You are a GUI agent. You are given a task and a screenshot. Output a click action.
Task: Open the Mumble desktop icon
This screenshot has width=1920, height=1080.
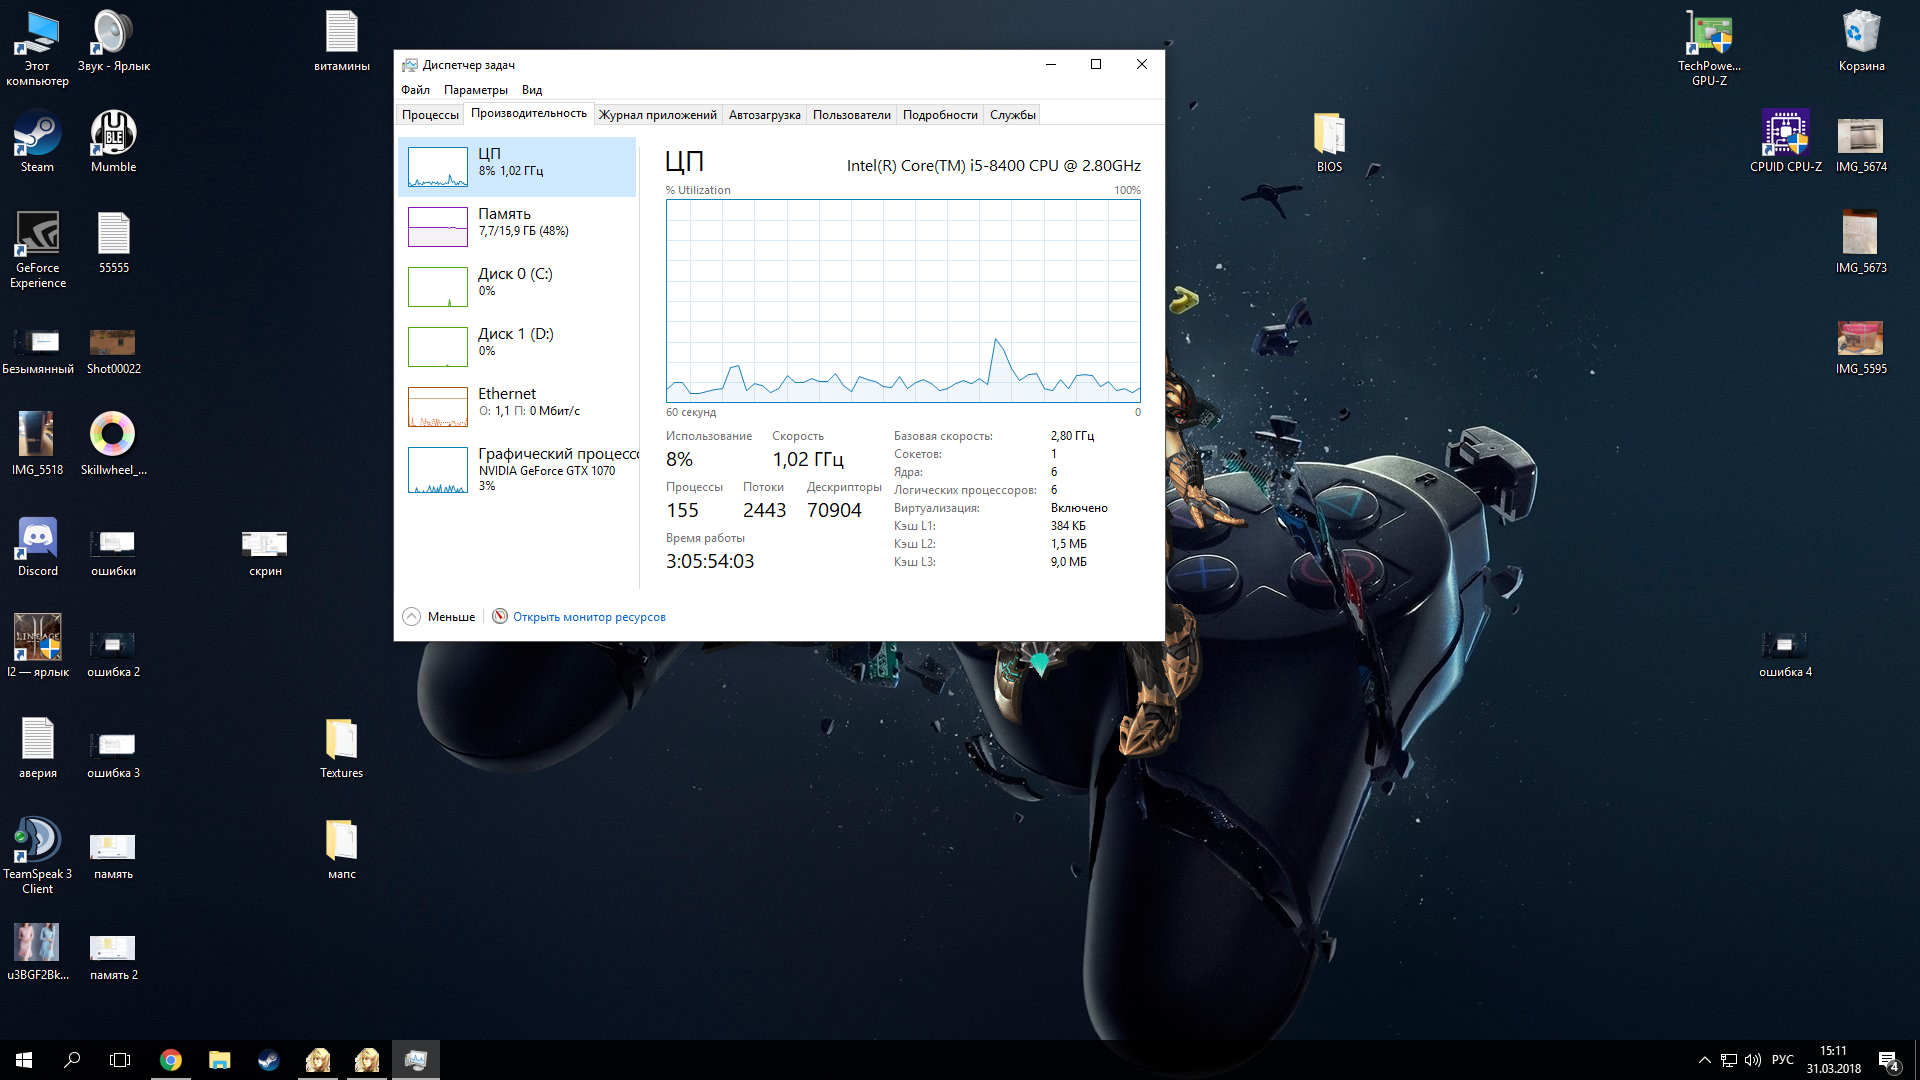[114, 142]
